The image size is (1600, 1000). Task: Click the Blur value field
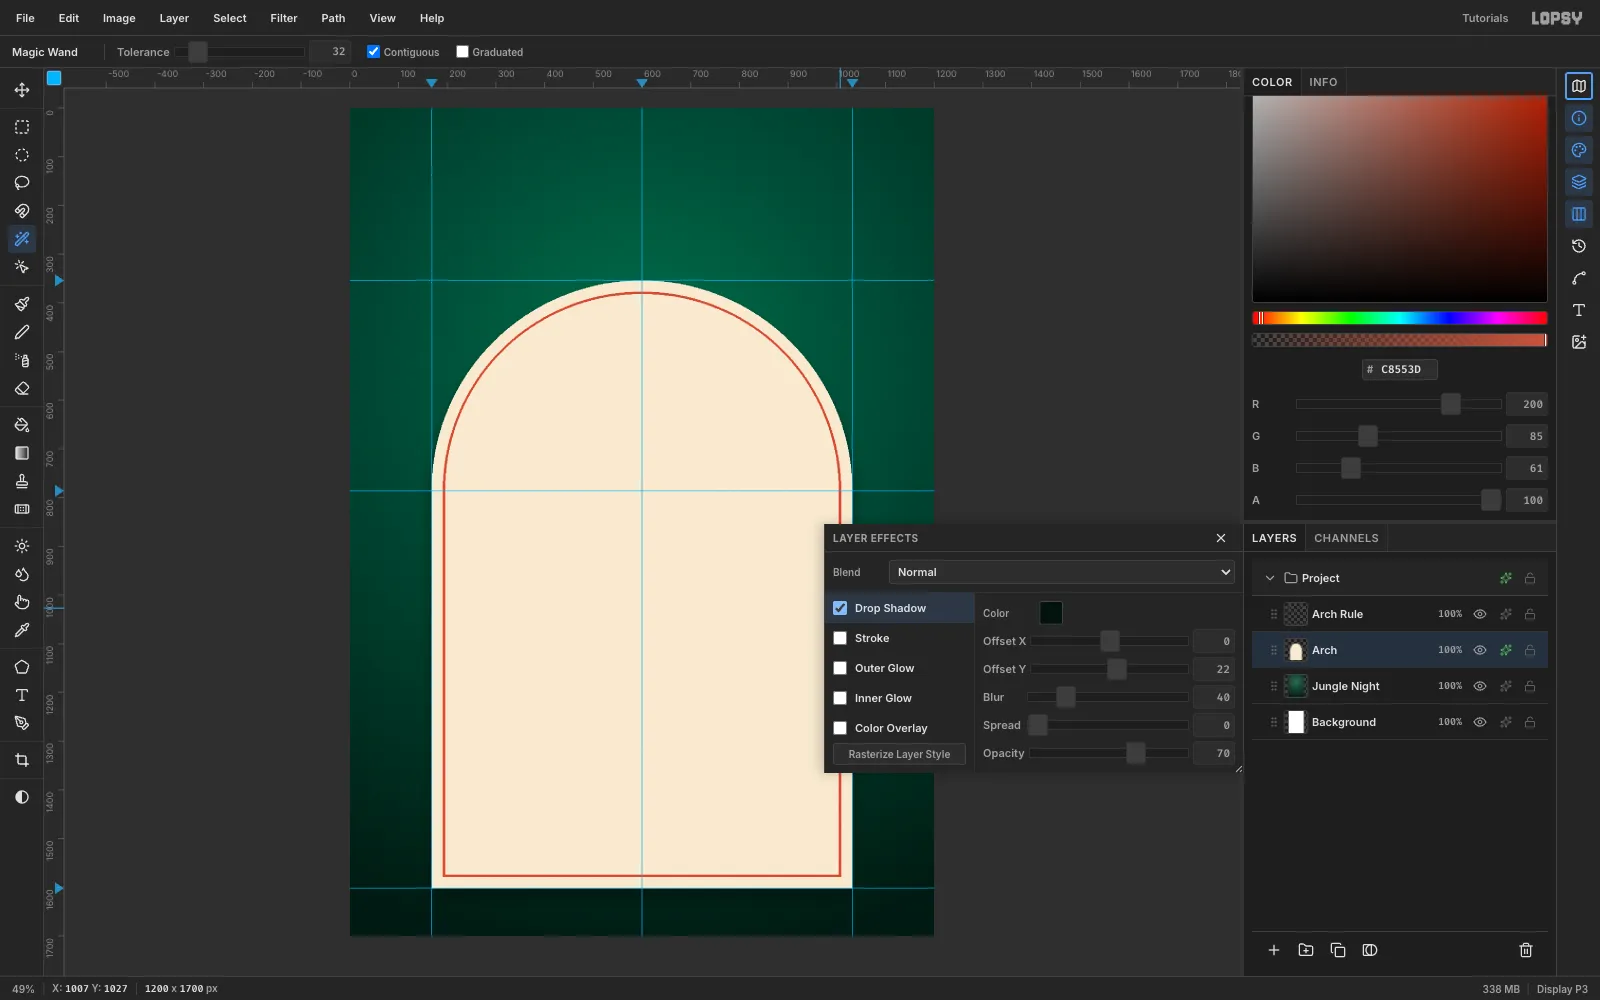pos(1214,697)
